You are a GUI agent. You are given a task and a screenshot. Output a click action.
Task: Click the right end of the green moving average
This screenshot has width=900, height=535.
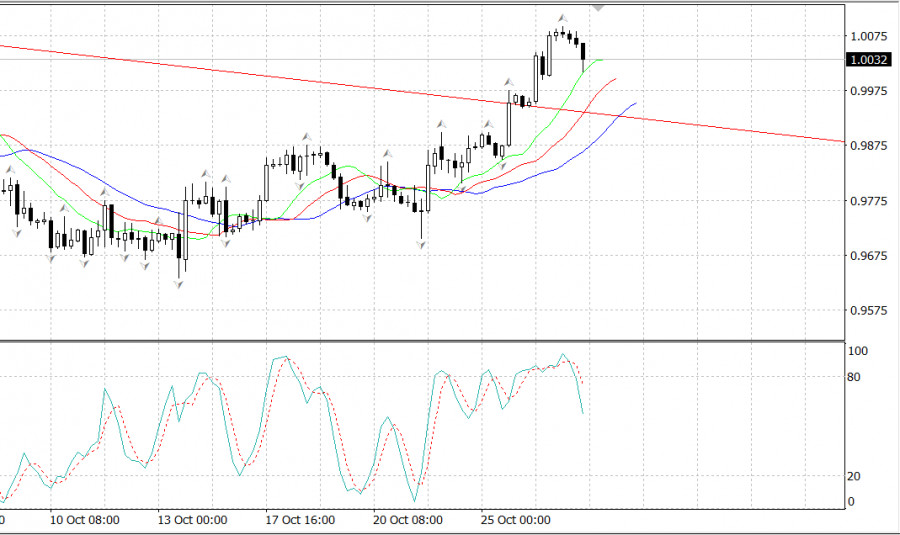[601, 60]
